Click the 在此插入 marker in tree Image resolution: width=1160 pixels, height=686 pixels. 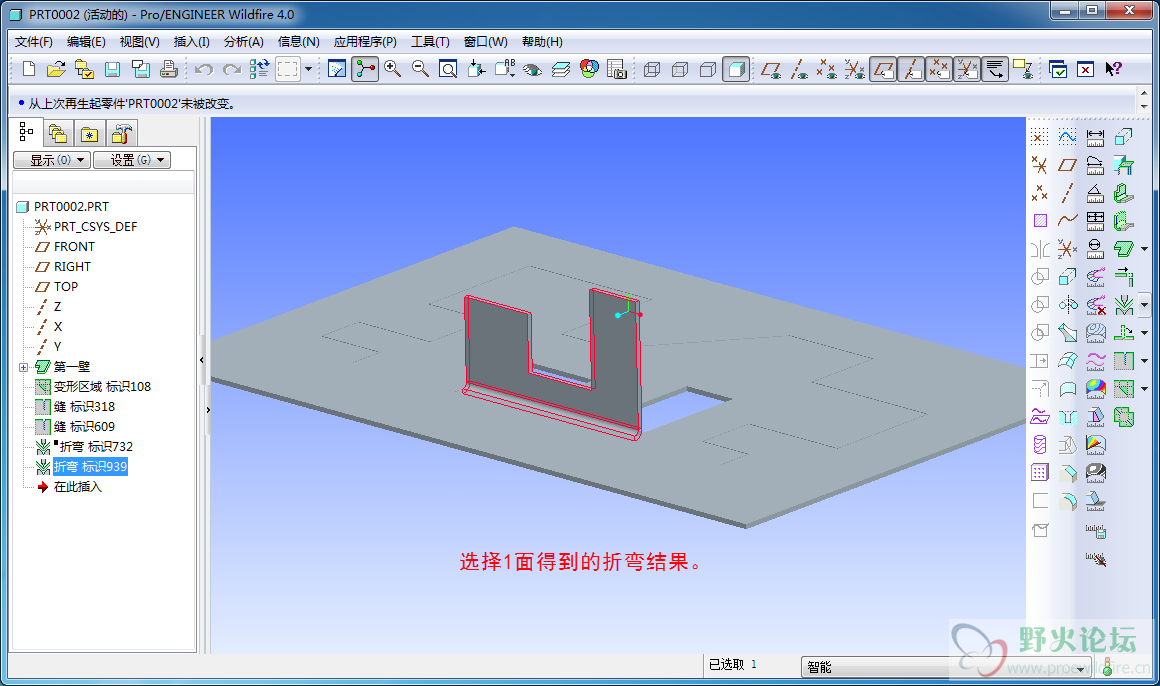tap(78, 487)
